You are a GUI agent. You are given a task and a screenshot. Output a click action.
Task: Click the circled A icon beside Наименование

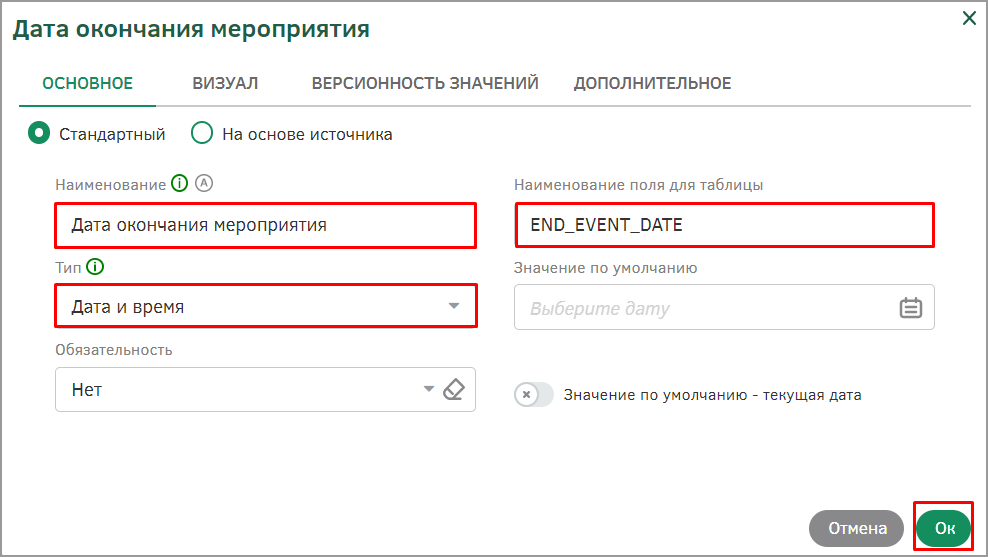[x=204, y=183]
